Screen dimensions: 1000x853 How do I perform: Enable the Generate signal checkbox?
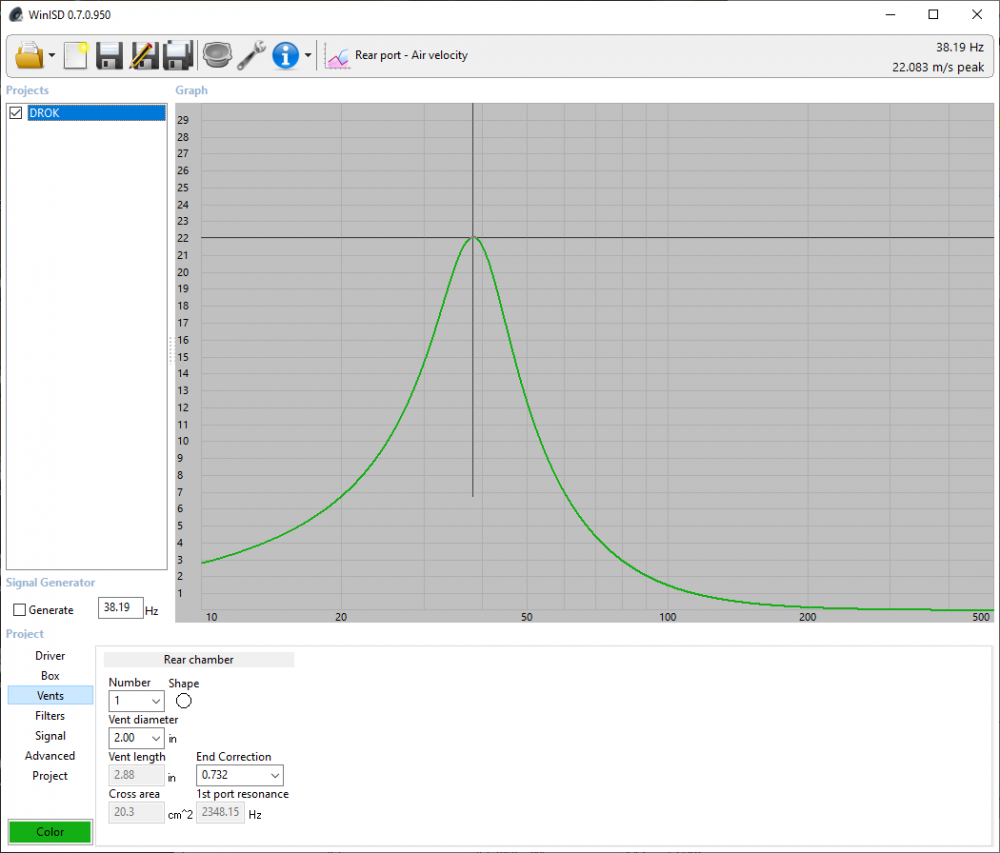(x=19, y=610)
